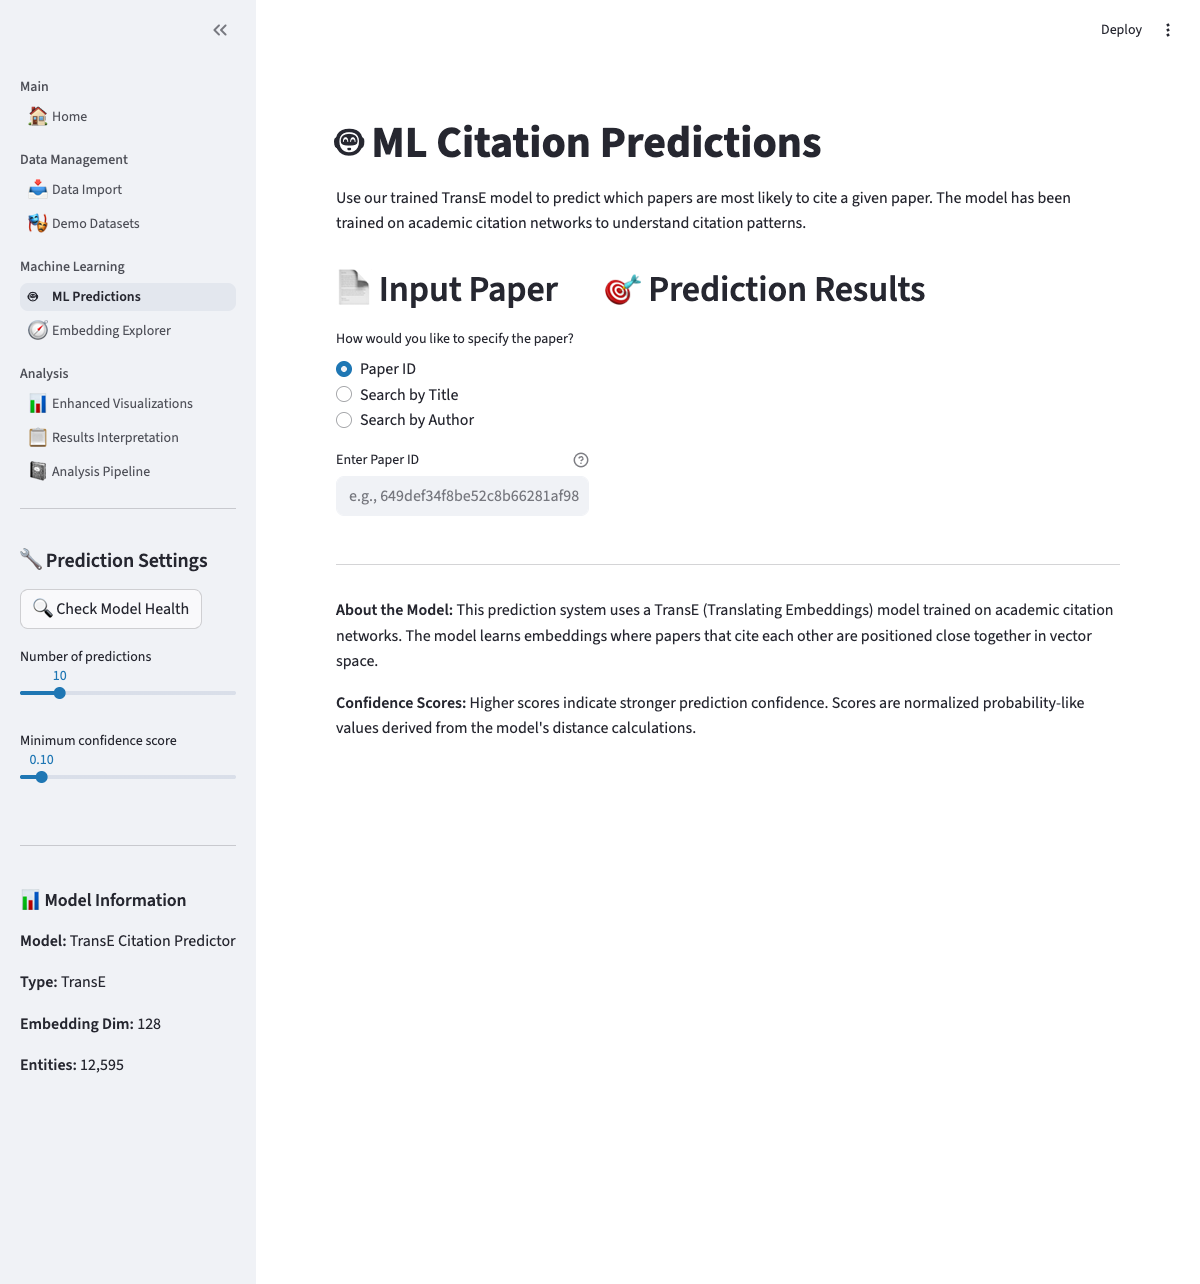The width and height of the screenshot is (1200, 1284).
Task: Click the Minimum confidence score slider handle
Action: pyautogui.click(x=42, y=777)
